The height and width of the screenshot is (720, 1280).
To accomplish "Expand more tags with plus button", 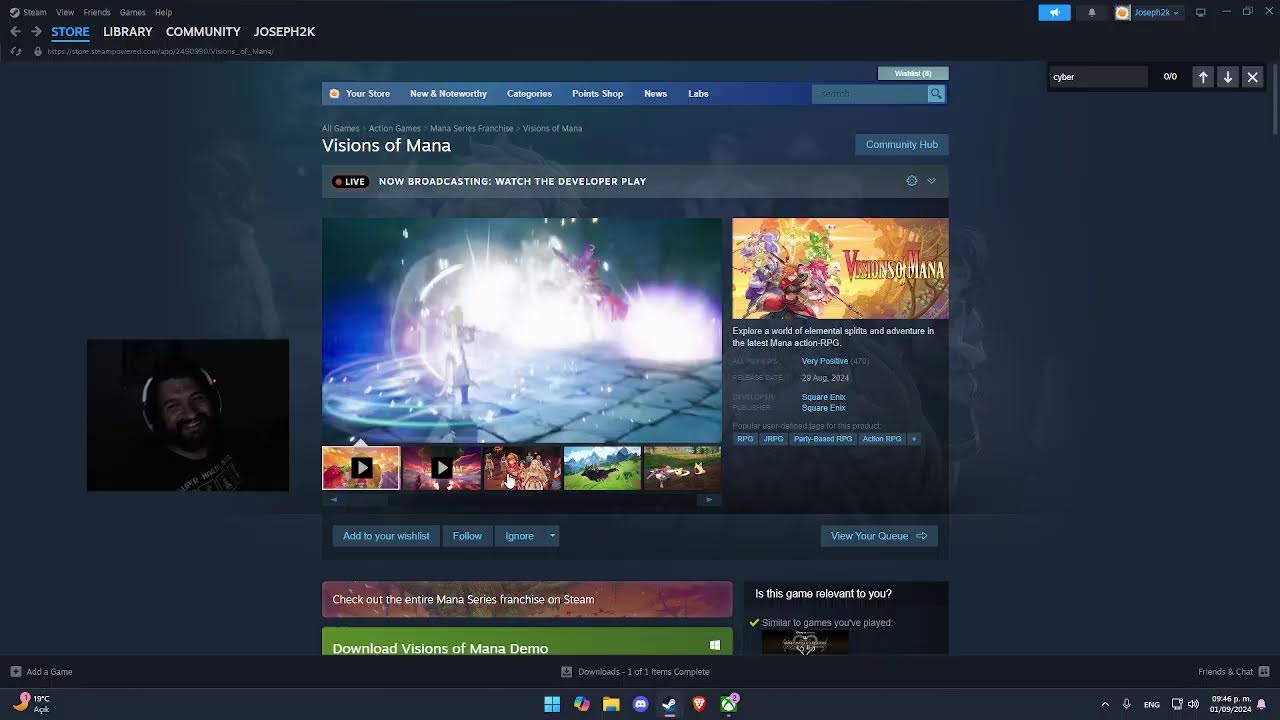I will coord(913,439).
